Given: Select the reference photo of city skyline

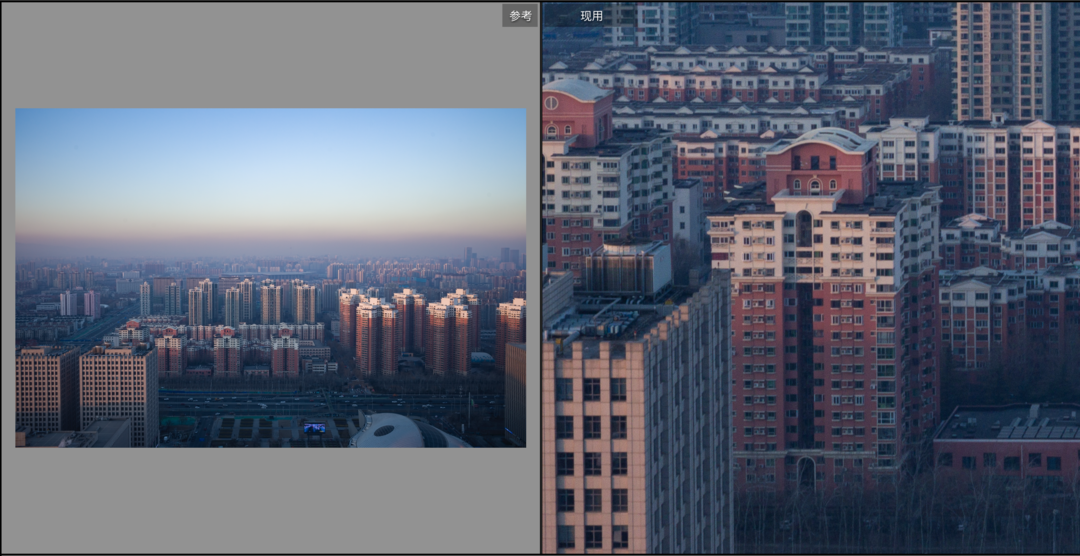Looking at the screenshot, I should (271, 278).
